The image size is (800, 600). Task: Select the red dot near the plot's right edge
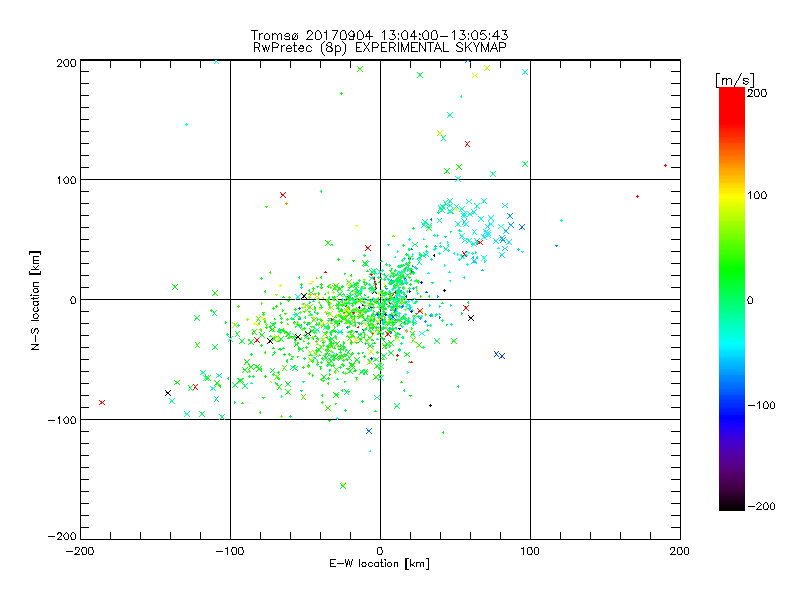click(665, 165)
